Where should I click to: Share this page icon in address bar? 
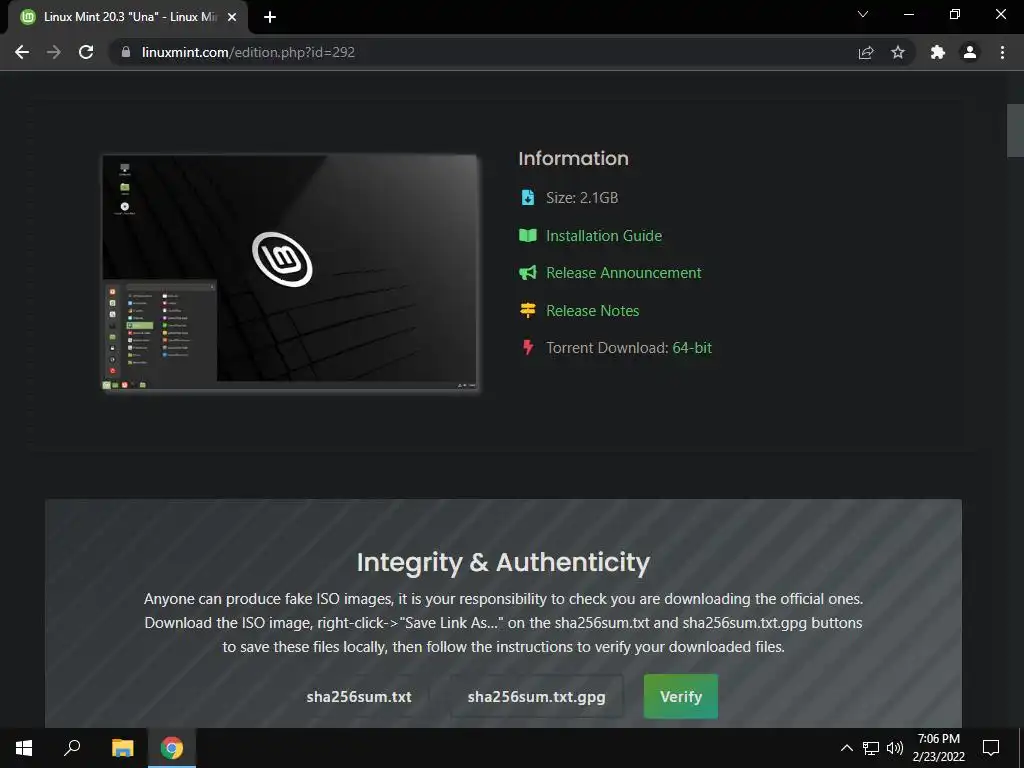[x=866, y=52]
